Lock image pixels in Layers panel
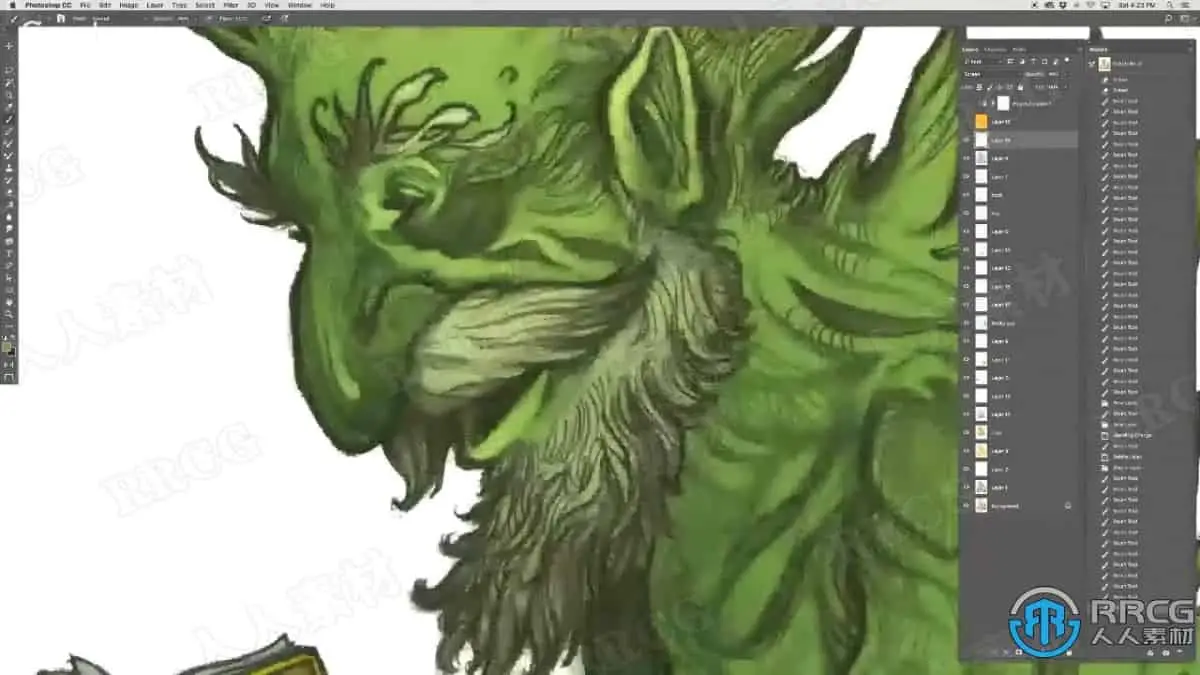The width and height of the screenshot is (1200, 675). pyautogui.click(x=989, y=87)
